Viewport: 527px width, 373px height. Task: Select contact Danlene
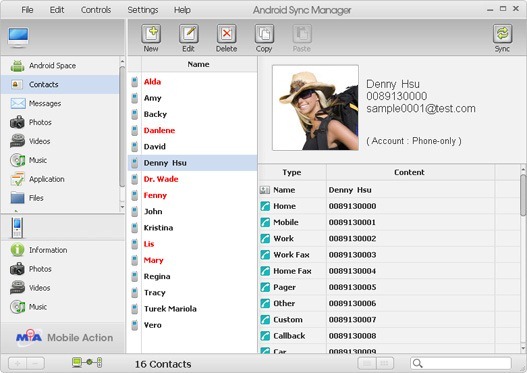(192, 130)
